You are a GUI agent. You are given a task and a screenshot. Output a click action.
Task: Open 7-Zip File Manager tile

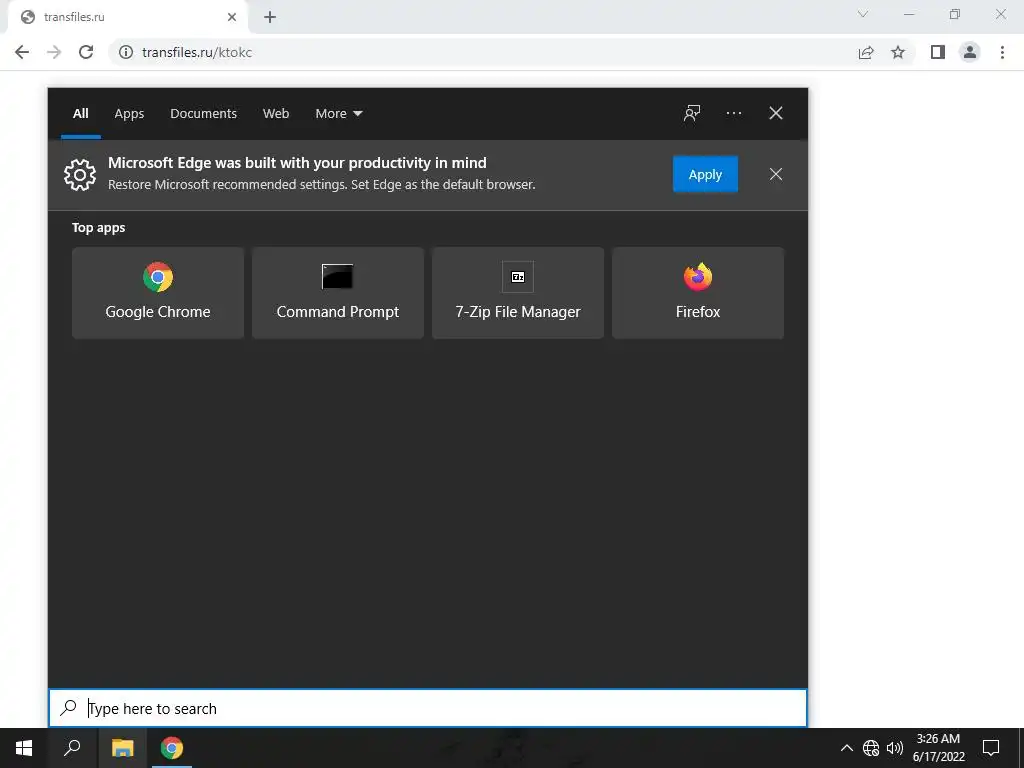pos(518,293)
